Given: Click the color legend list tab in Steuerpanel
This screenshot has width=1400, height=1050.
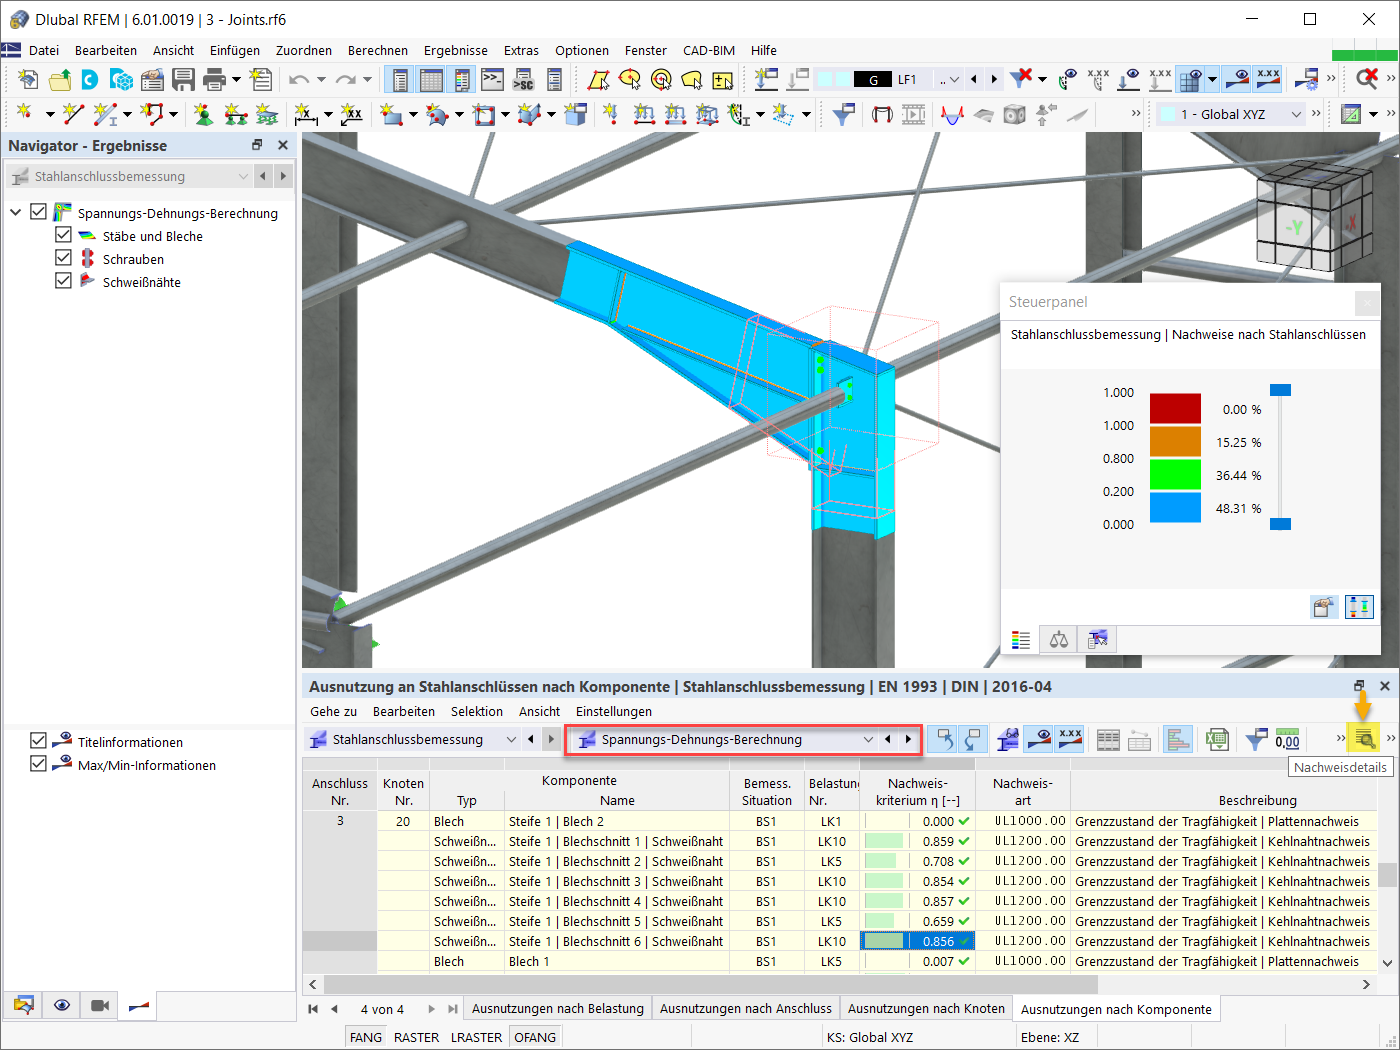Looking at the screenshot, I should click(1021, 639).
